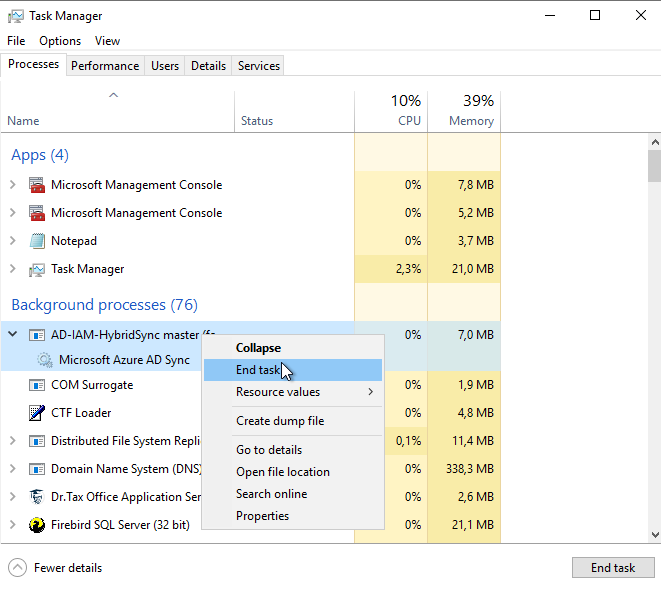Expand the Distributed File System Replication row

[x=13, y=441]
